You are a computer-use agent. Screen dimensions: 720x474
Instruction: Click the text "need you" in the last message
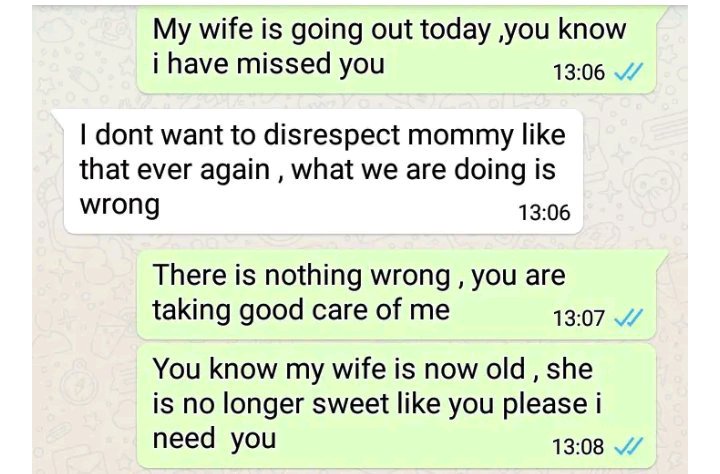[213, 439]
